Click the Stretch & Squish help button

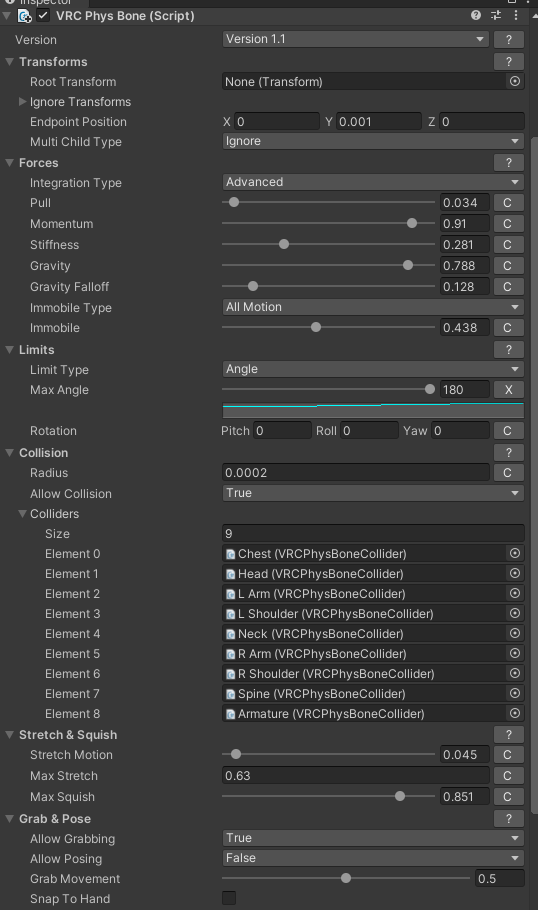point(509,734)
